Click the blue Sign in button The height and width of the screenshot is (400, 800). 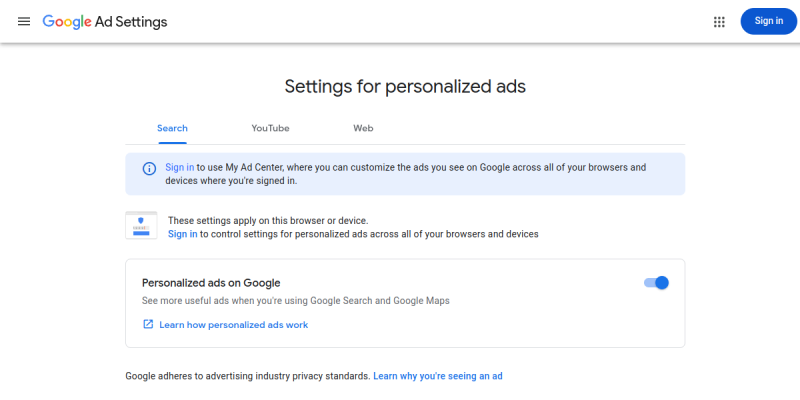click(x=769, y=21)
